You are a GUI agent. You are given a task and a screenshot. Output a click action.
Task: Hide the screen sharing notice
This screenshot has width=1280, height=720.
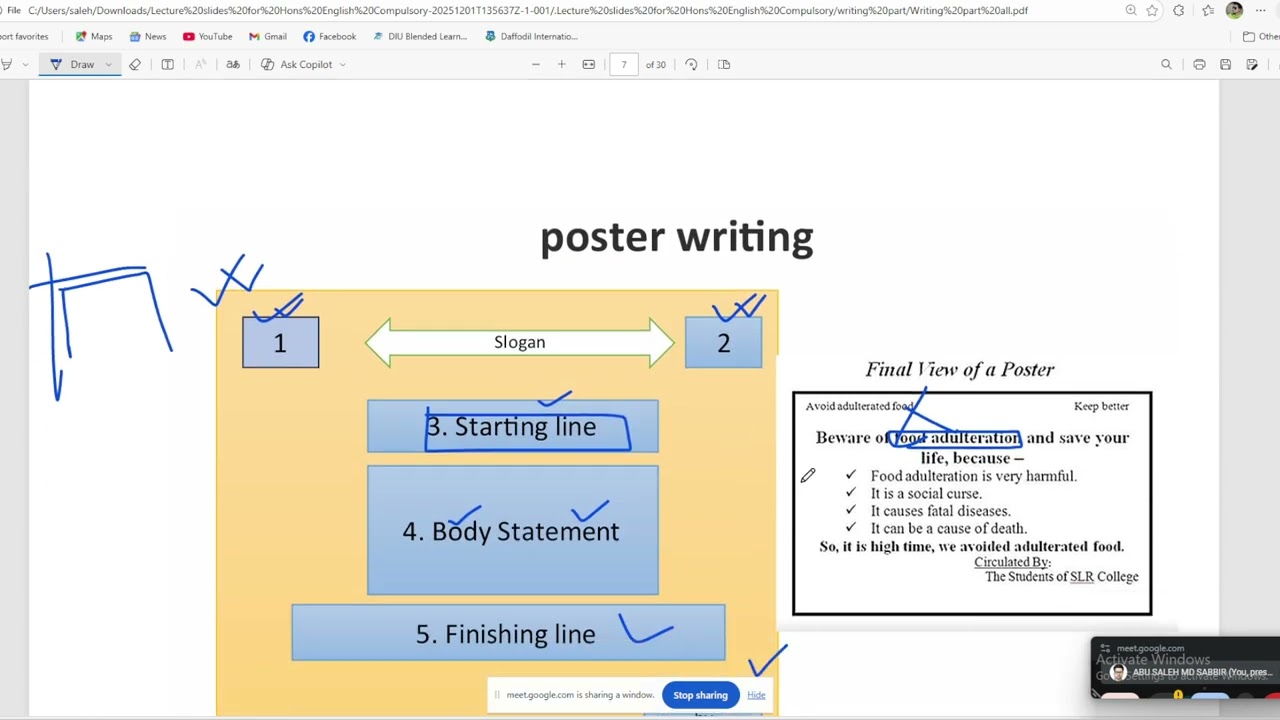coord(756,695)
